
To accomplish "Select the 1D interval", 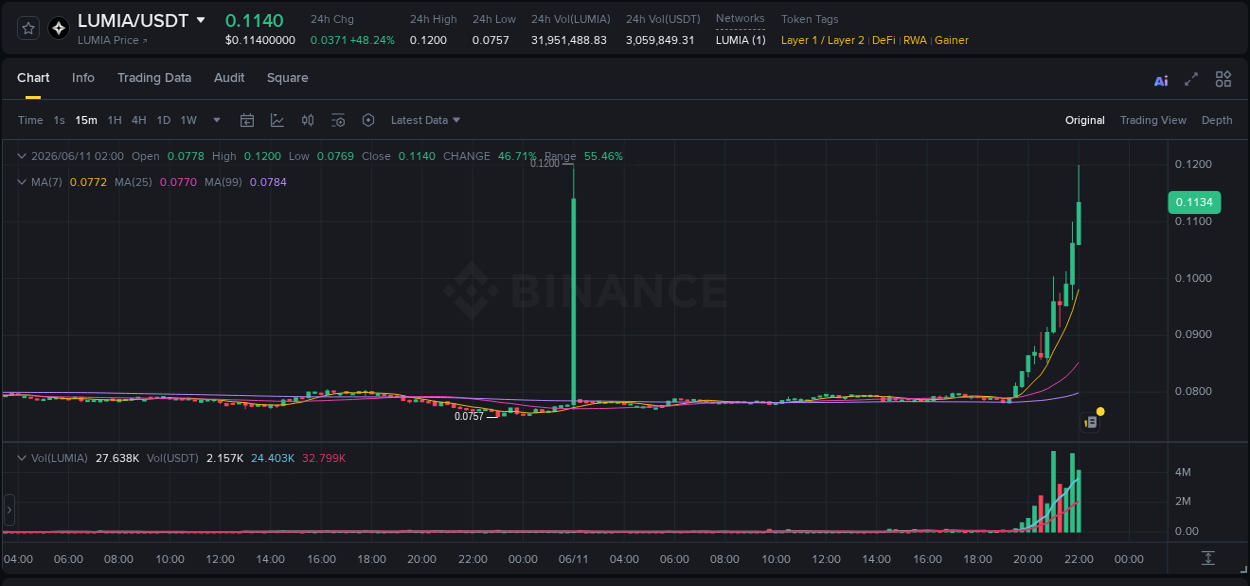I will [x=163, y=120].
